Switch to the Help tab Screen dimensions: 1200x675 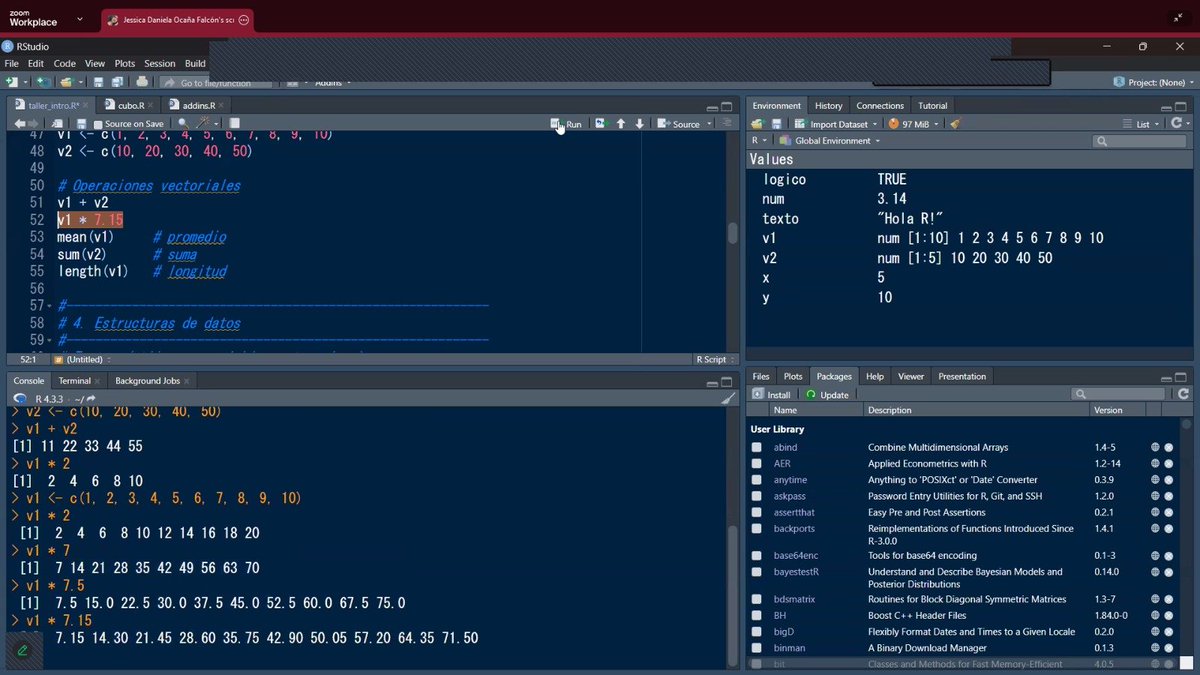[875, 376]
